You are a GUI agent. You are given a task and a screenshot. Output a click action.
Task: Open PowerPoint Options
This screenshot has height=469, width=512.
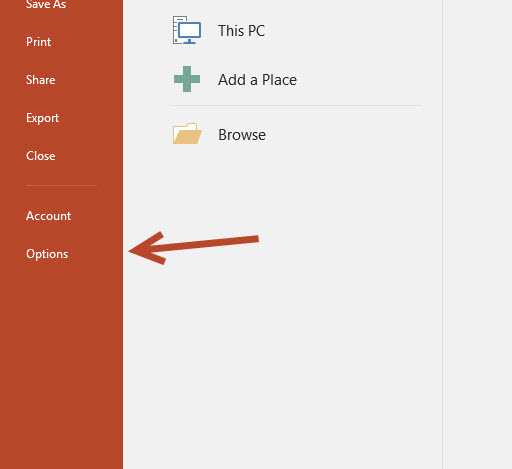coord(47,254)
